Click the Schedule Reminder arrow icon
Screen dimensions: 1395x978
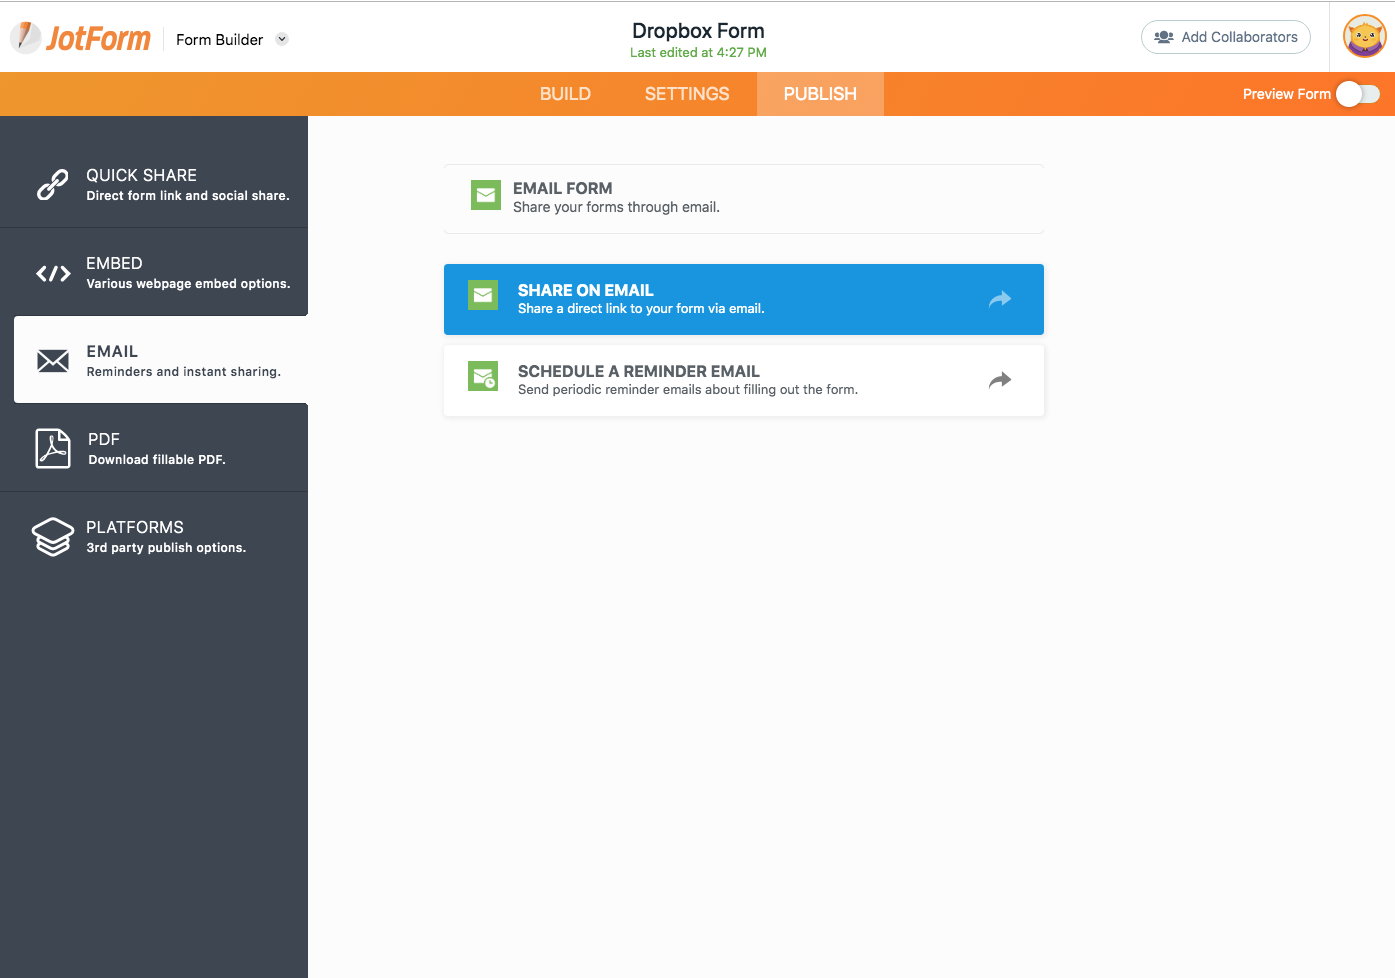tap(1000, 380)
